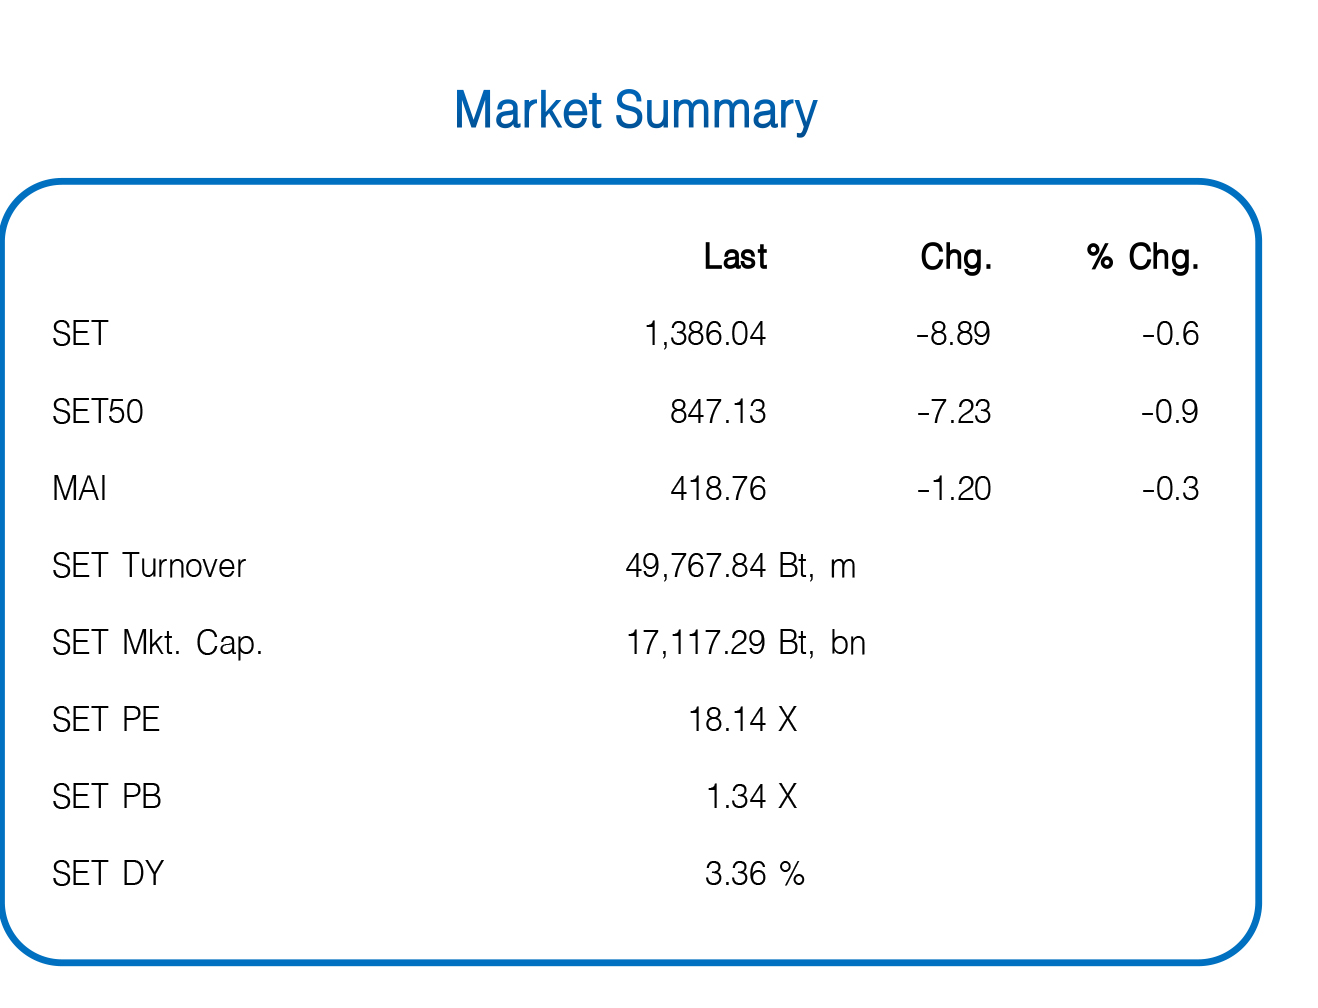Select the MAI last value 418.76
Image resolution: width=1318 pixels, height=1008 pixels.
point(718,489)
